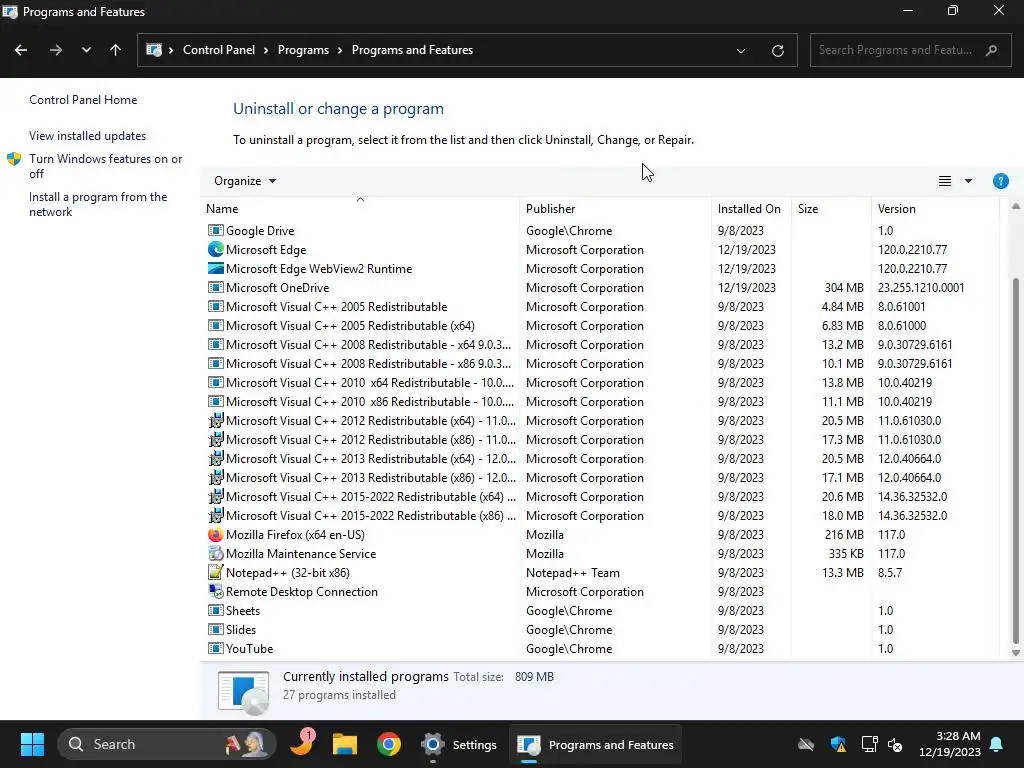Click the Programs and Features taskbar button

click(x=595, y=744)
